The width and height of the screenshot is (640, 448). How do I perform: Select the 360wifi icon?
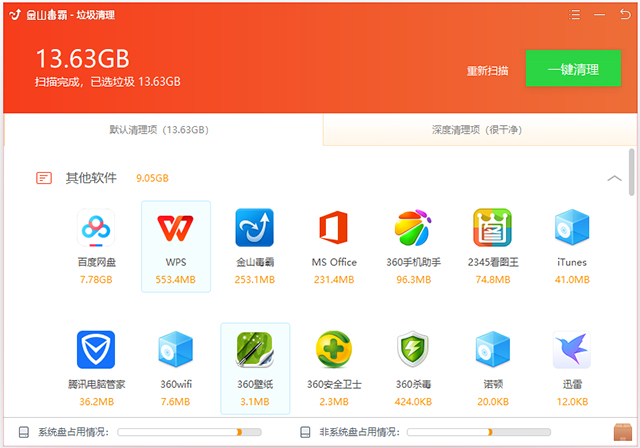click(176, 349)
